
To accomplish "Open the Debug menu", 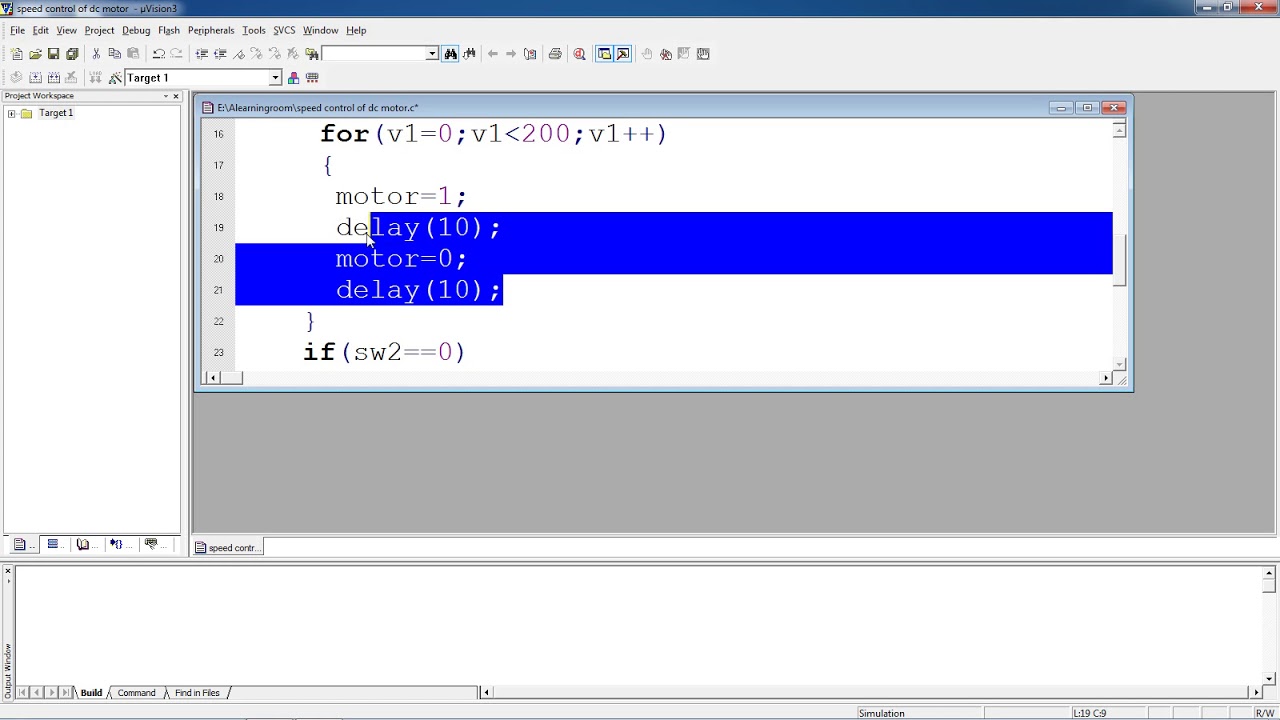I will (x=136, y=30).
